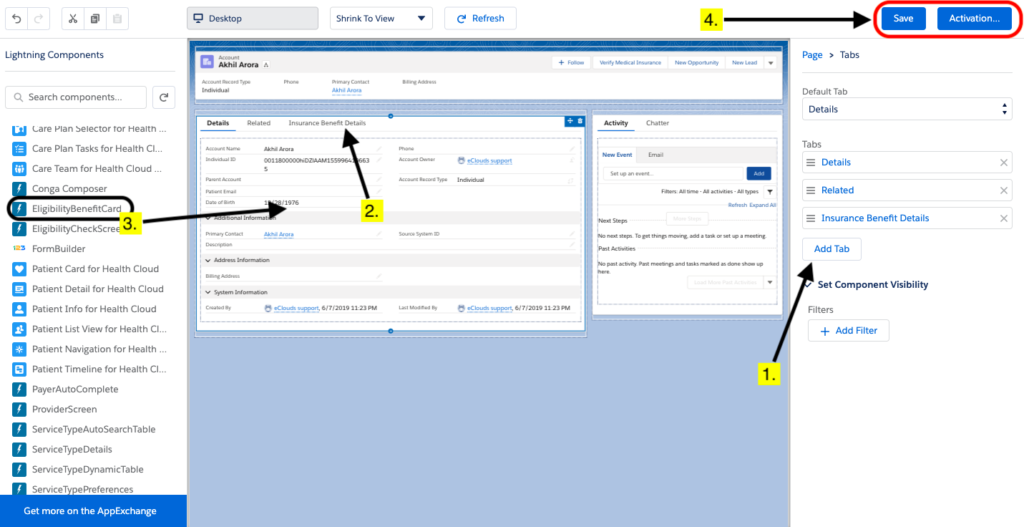The image size is (1024, 527).
Task: Click the Cut scissors icon
Action: [73, 19]
